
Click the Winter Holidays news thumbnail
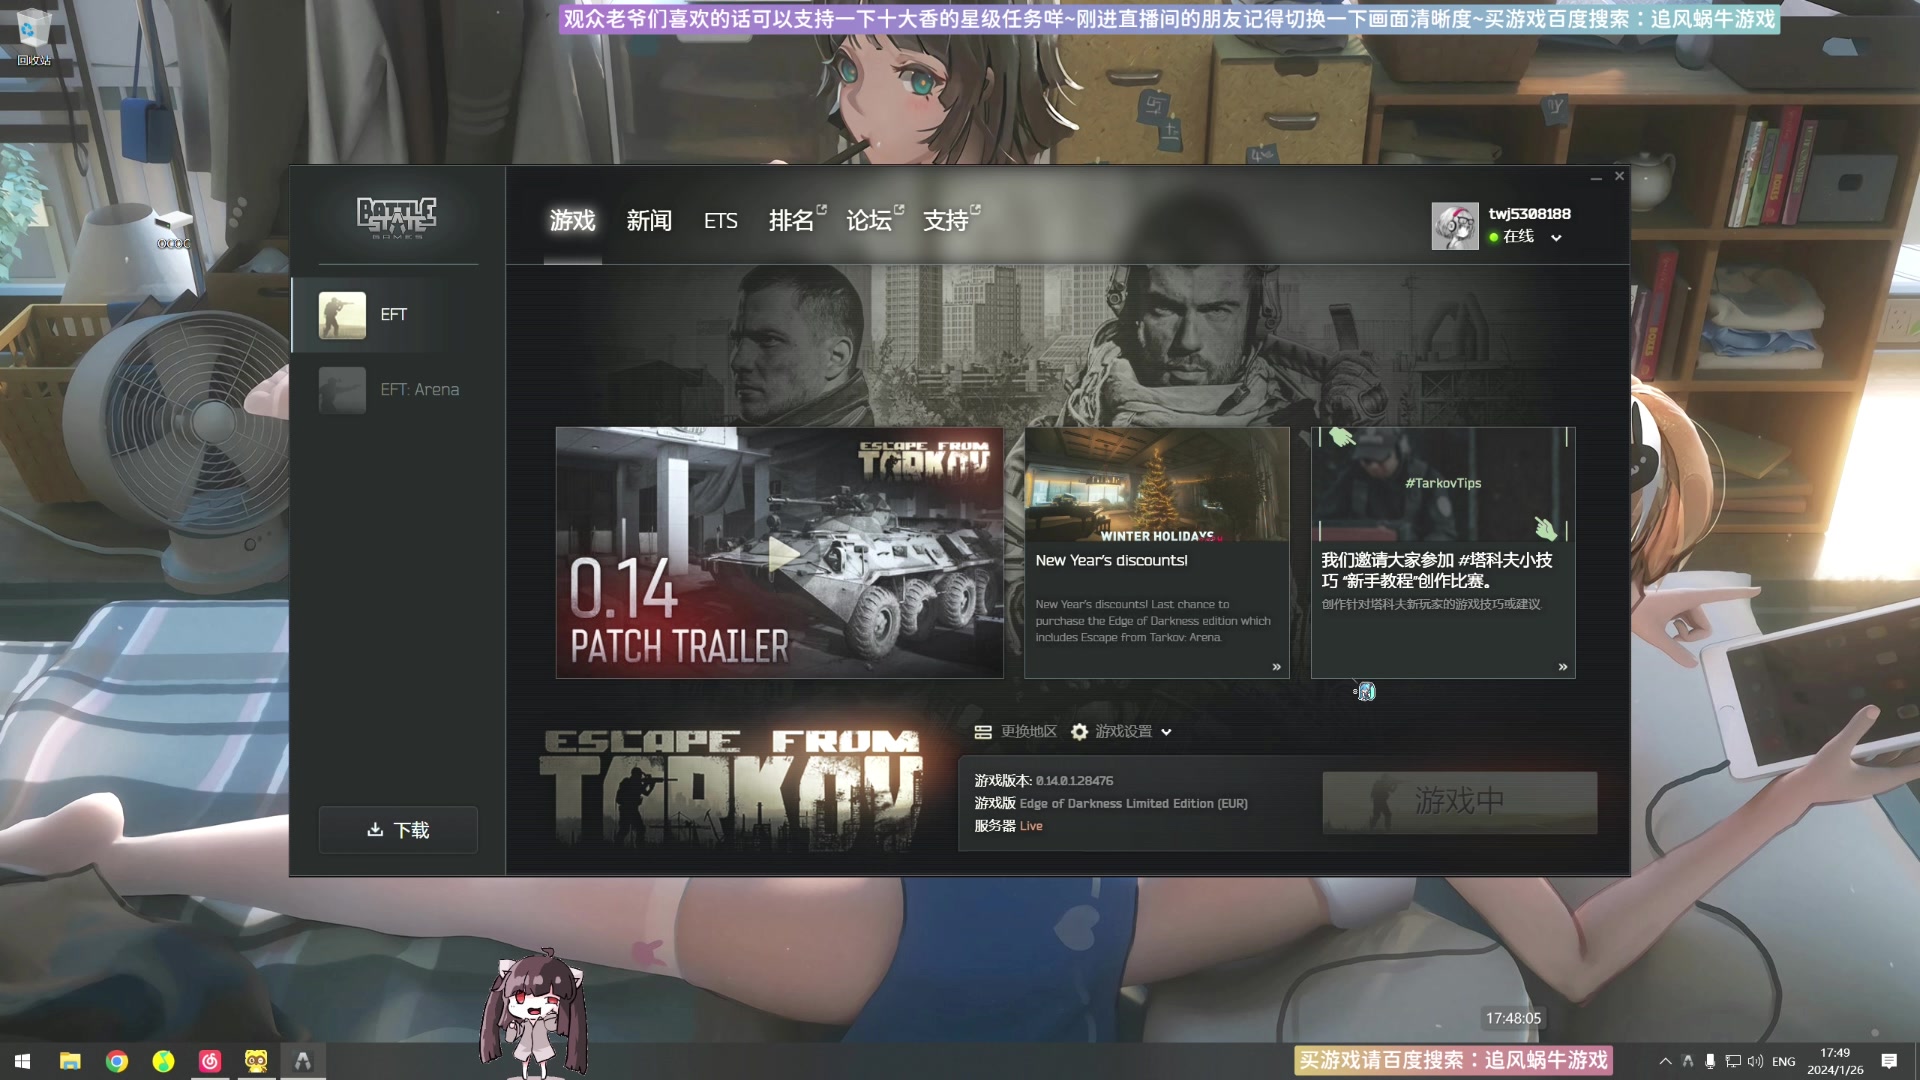[x=1157, y=485]
